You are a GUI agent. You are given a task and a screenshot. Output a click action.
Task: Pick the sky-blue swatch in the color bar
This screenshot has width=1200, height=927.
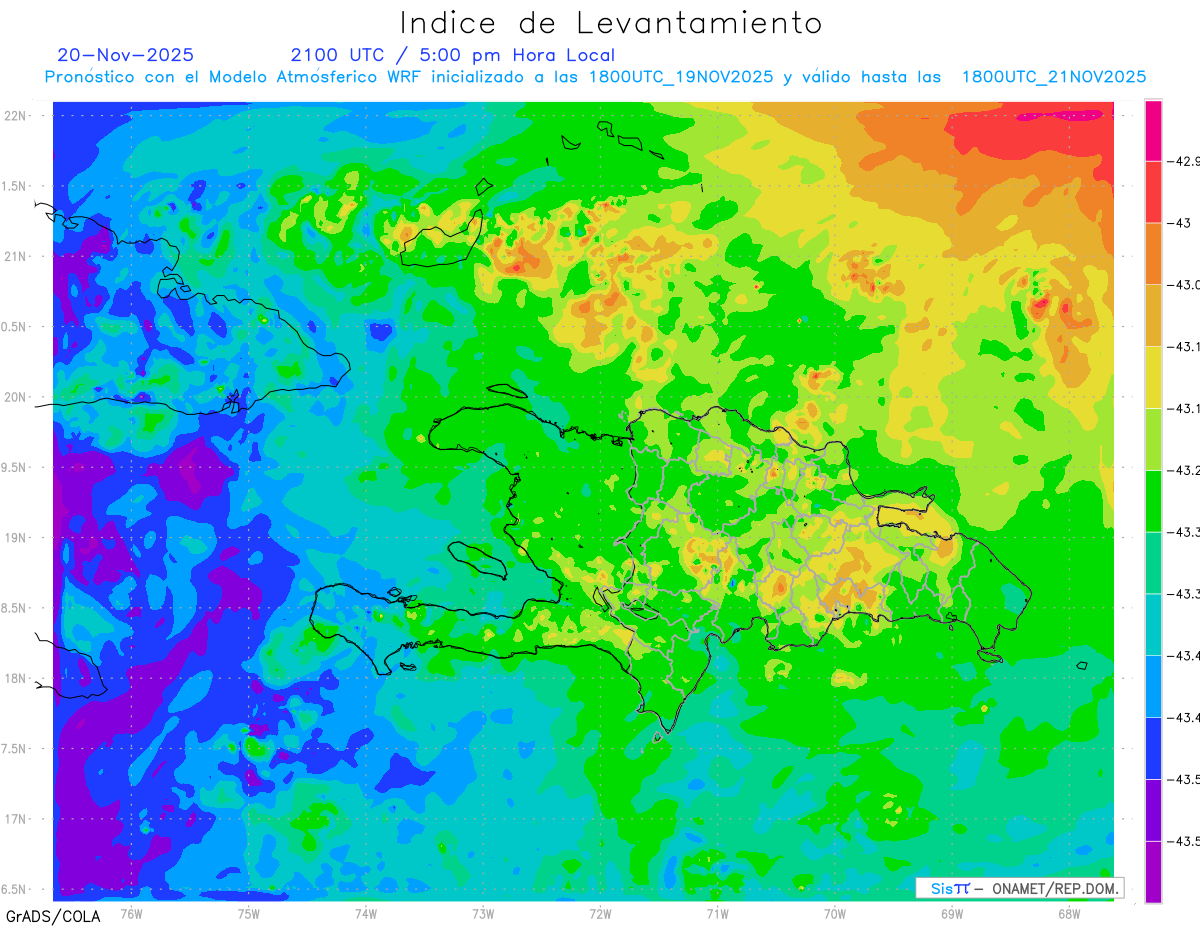[1153, 686]
